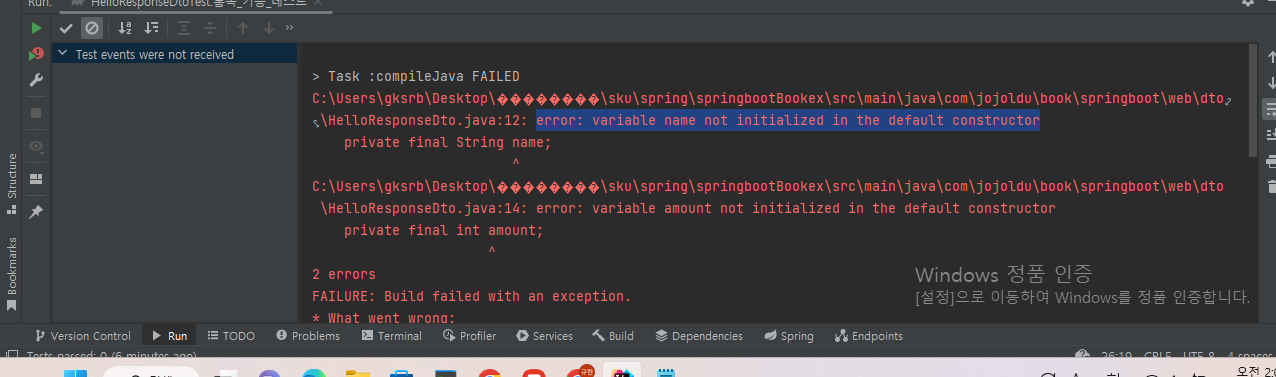1276x377 pixels.
Task: Switch to Run tool window tab
Action: coord(169,336)
